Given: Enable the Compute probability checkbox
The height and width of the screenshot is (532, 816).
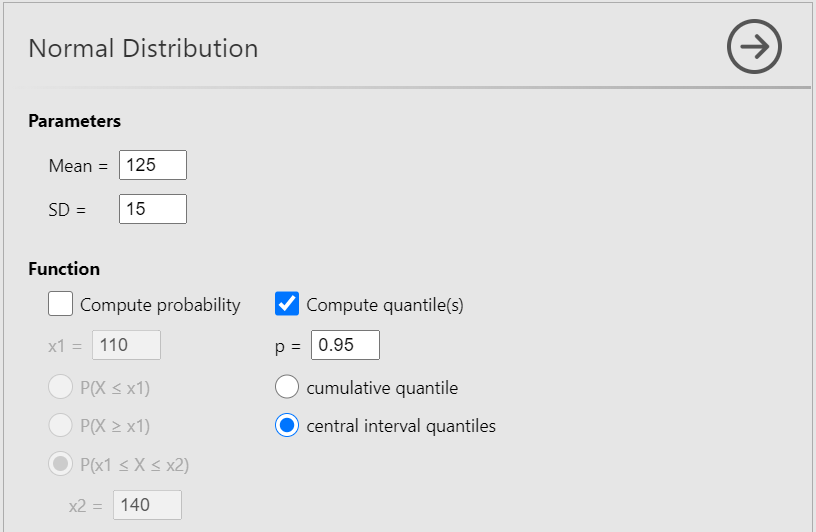Looking at the screenshot, I should (x=61, y=304).
